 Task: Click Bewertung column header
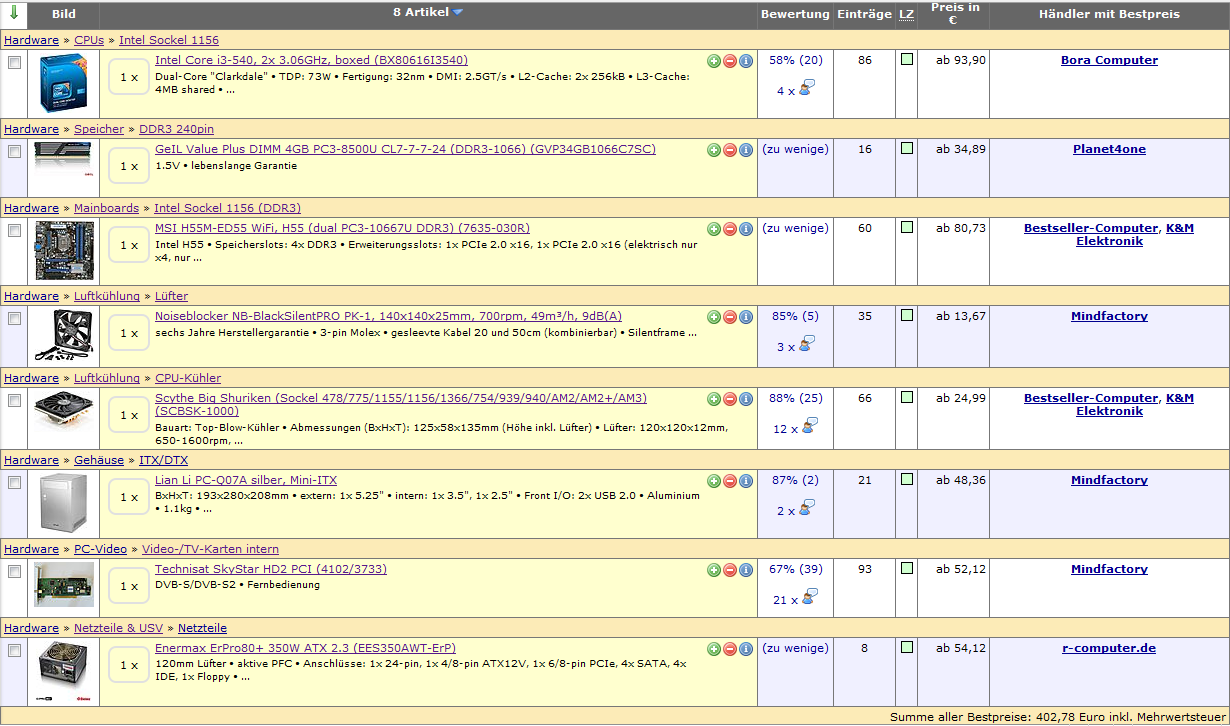(795, 14)
